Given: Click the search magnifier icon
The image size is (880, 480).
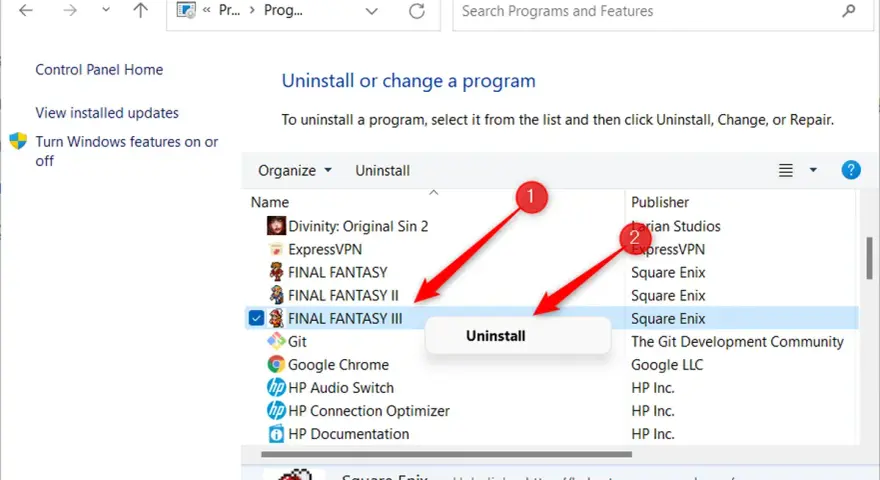Looking at the screenshot, I should [x=849, y=11].
